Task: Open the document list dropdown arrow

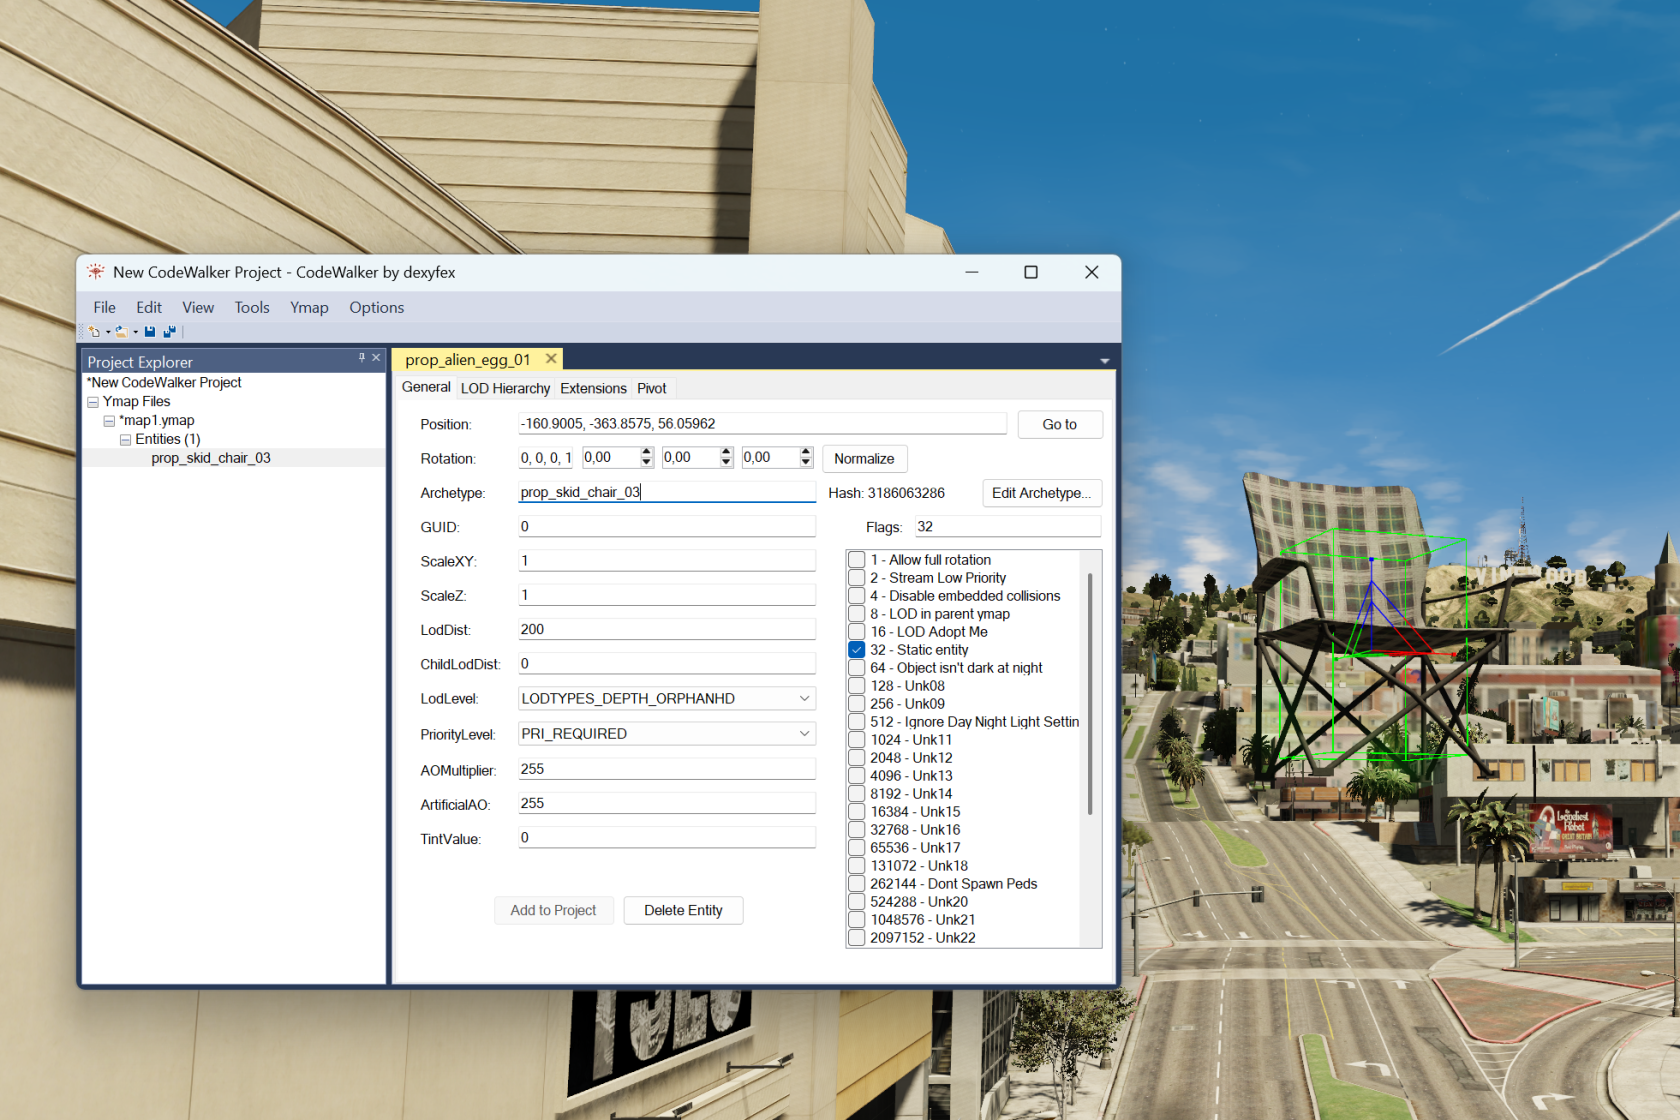Action: (1104, 361)
